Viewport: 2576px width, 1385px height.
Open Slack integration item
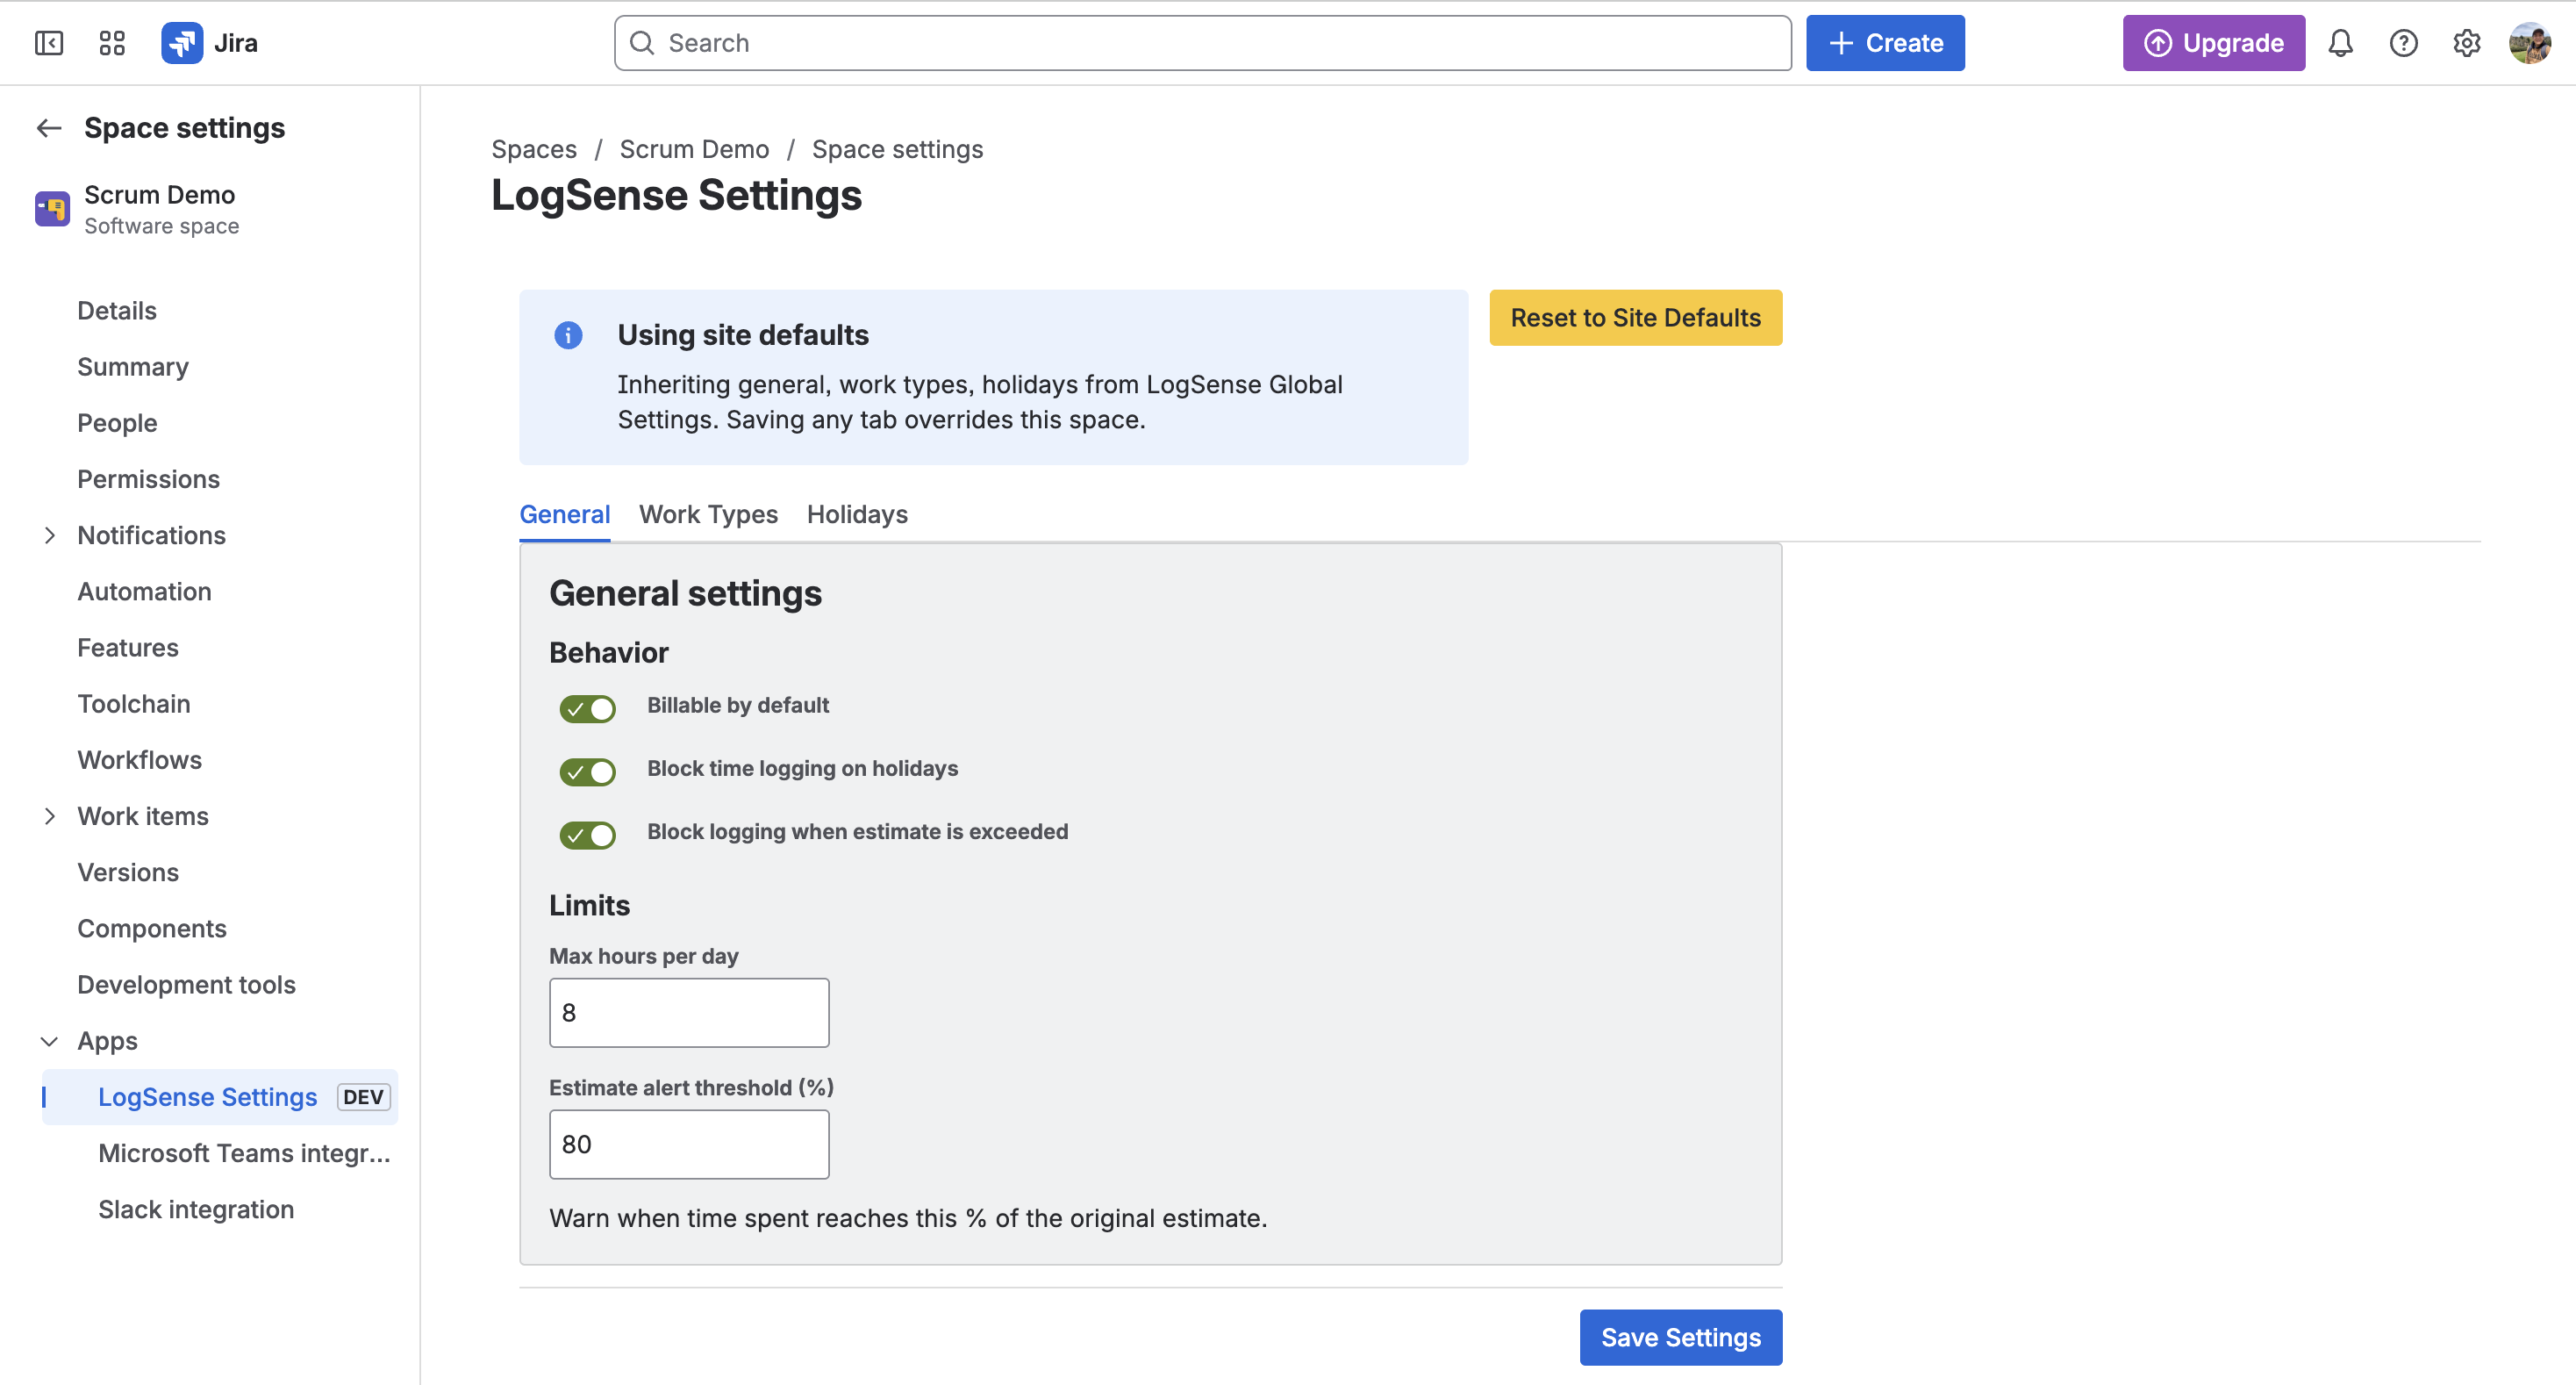tap(196, 1209)
